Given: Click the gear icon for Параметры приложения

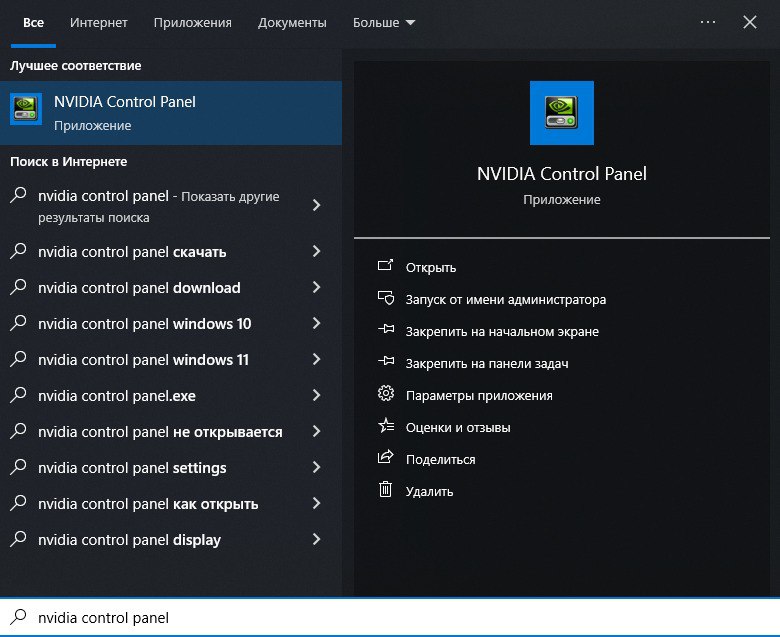Looking at the screenshot, I should pos(386,393).
